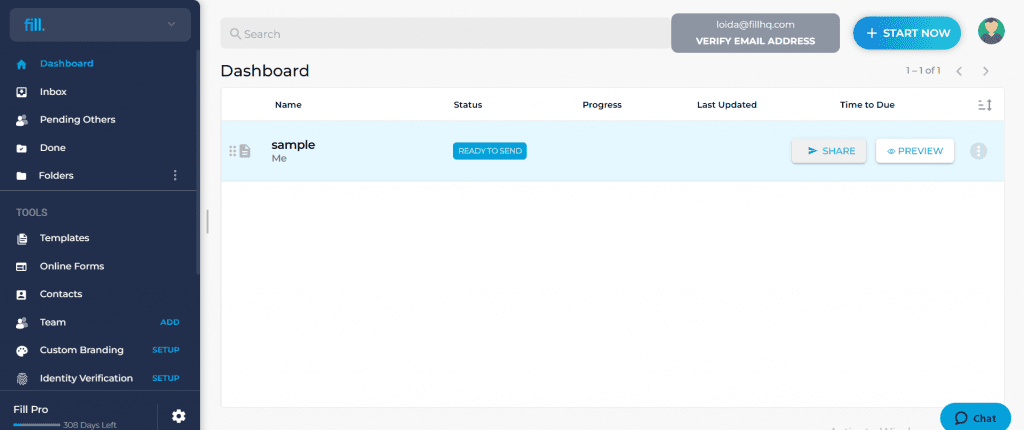Click the Inbox tray icon
1024x430 pixels.
(x=22, y=92)
